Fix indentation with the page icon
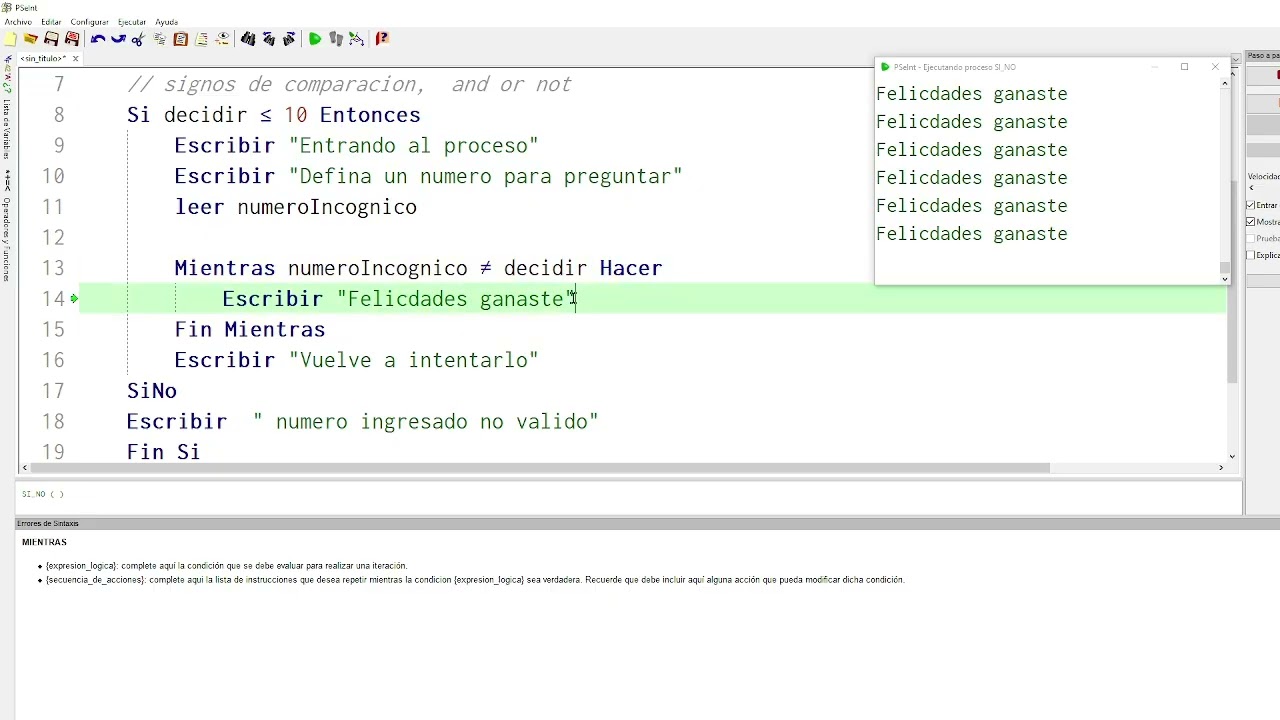Image resolution: width=1280 pixels, height=720 pixels. pos(201,39)
